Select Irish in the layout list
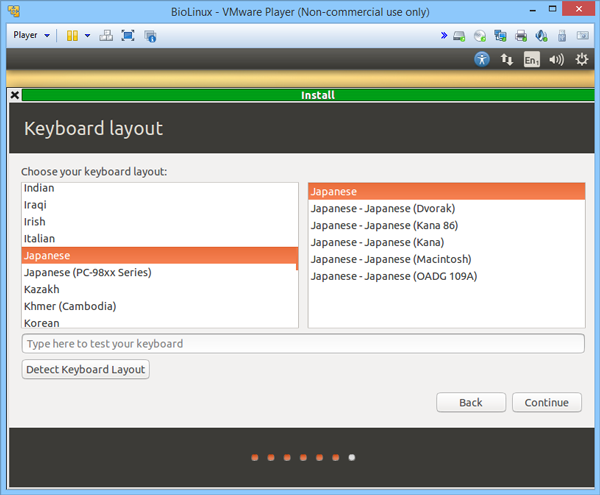This screenshot has width=600, height=495. coord(160,222)
